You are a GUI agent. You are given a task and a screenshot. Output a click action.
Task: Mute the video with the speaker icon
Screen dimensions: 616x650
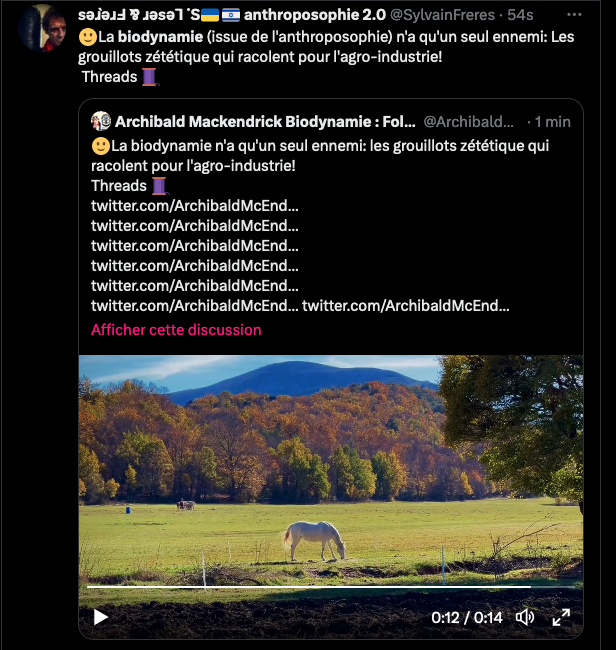click(525, 617)
